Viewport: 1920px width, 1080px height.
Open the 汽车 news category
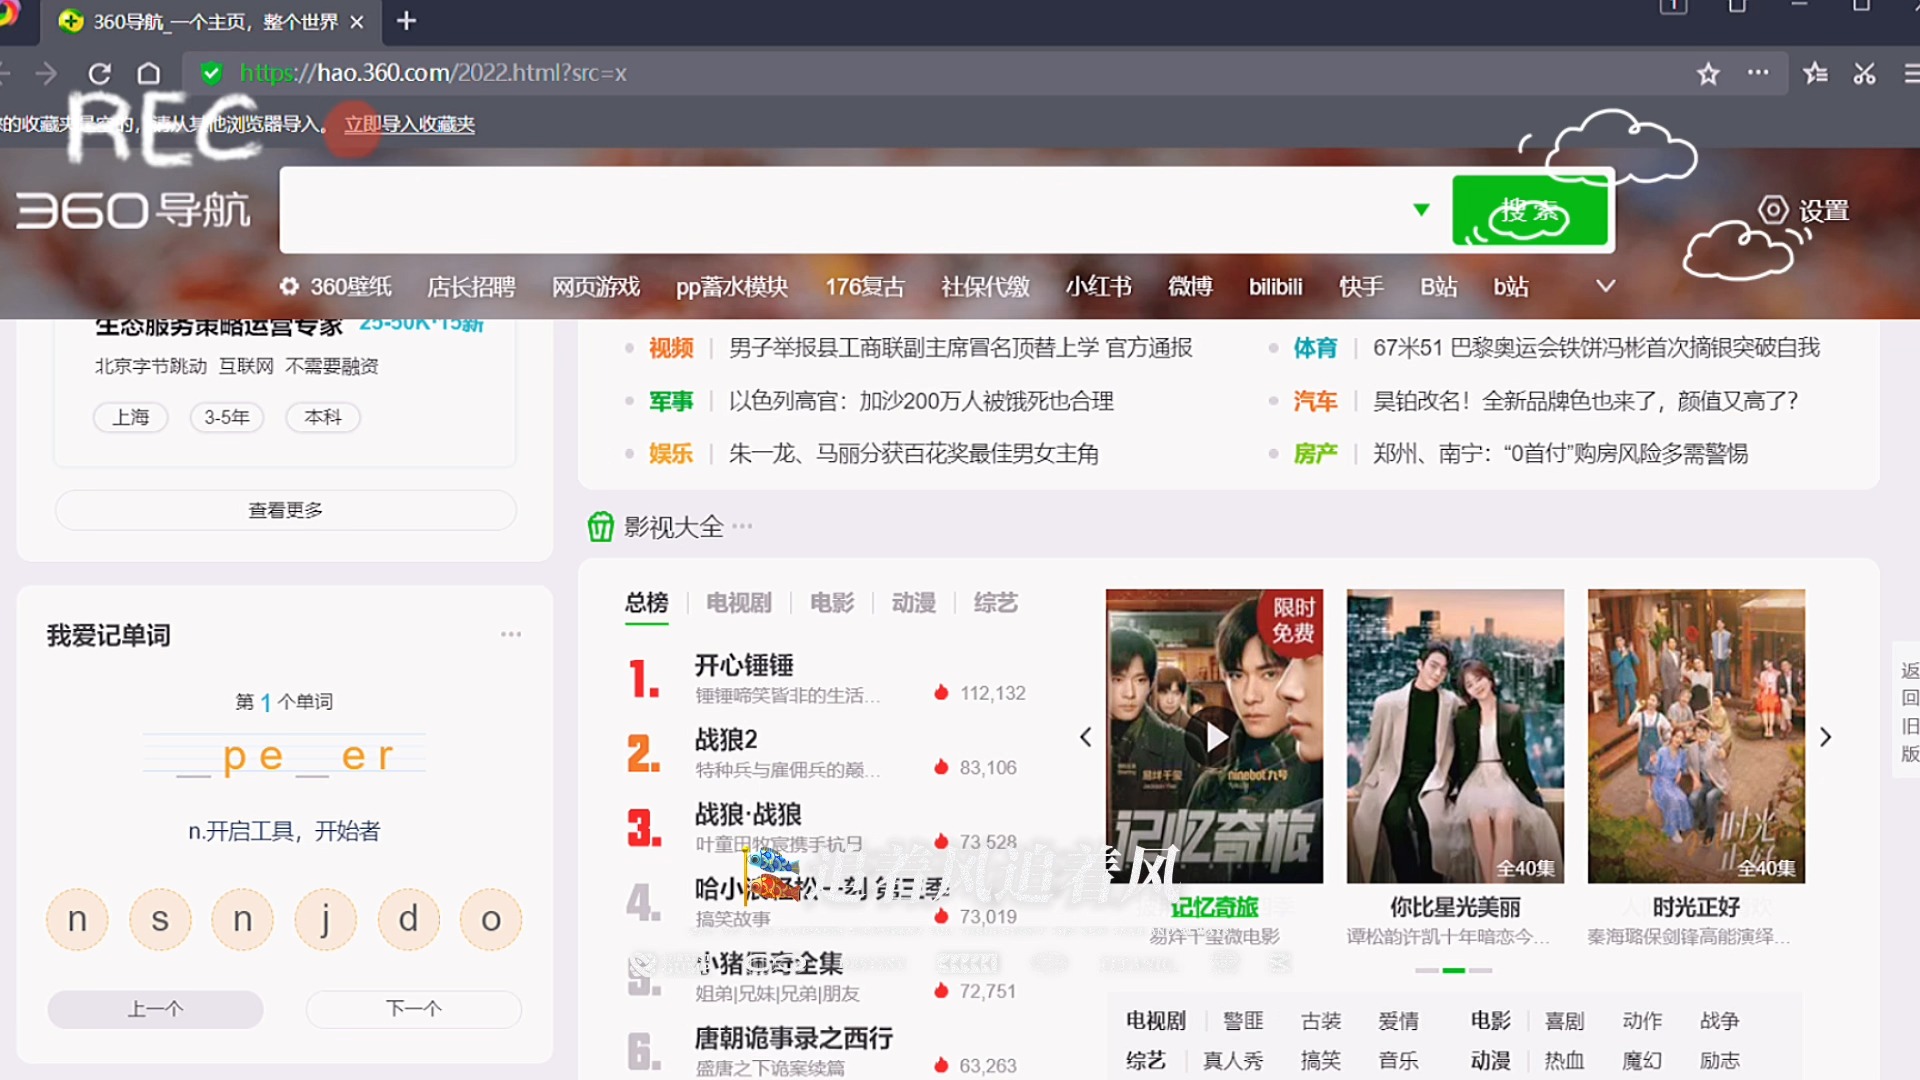[1315, 401]
